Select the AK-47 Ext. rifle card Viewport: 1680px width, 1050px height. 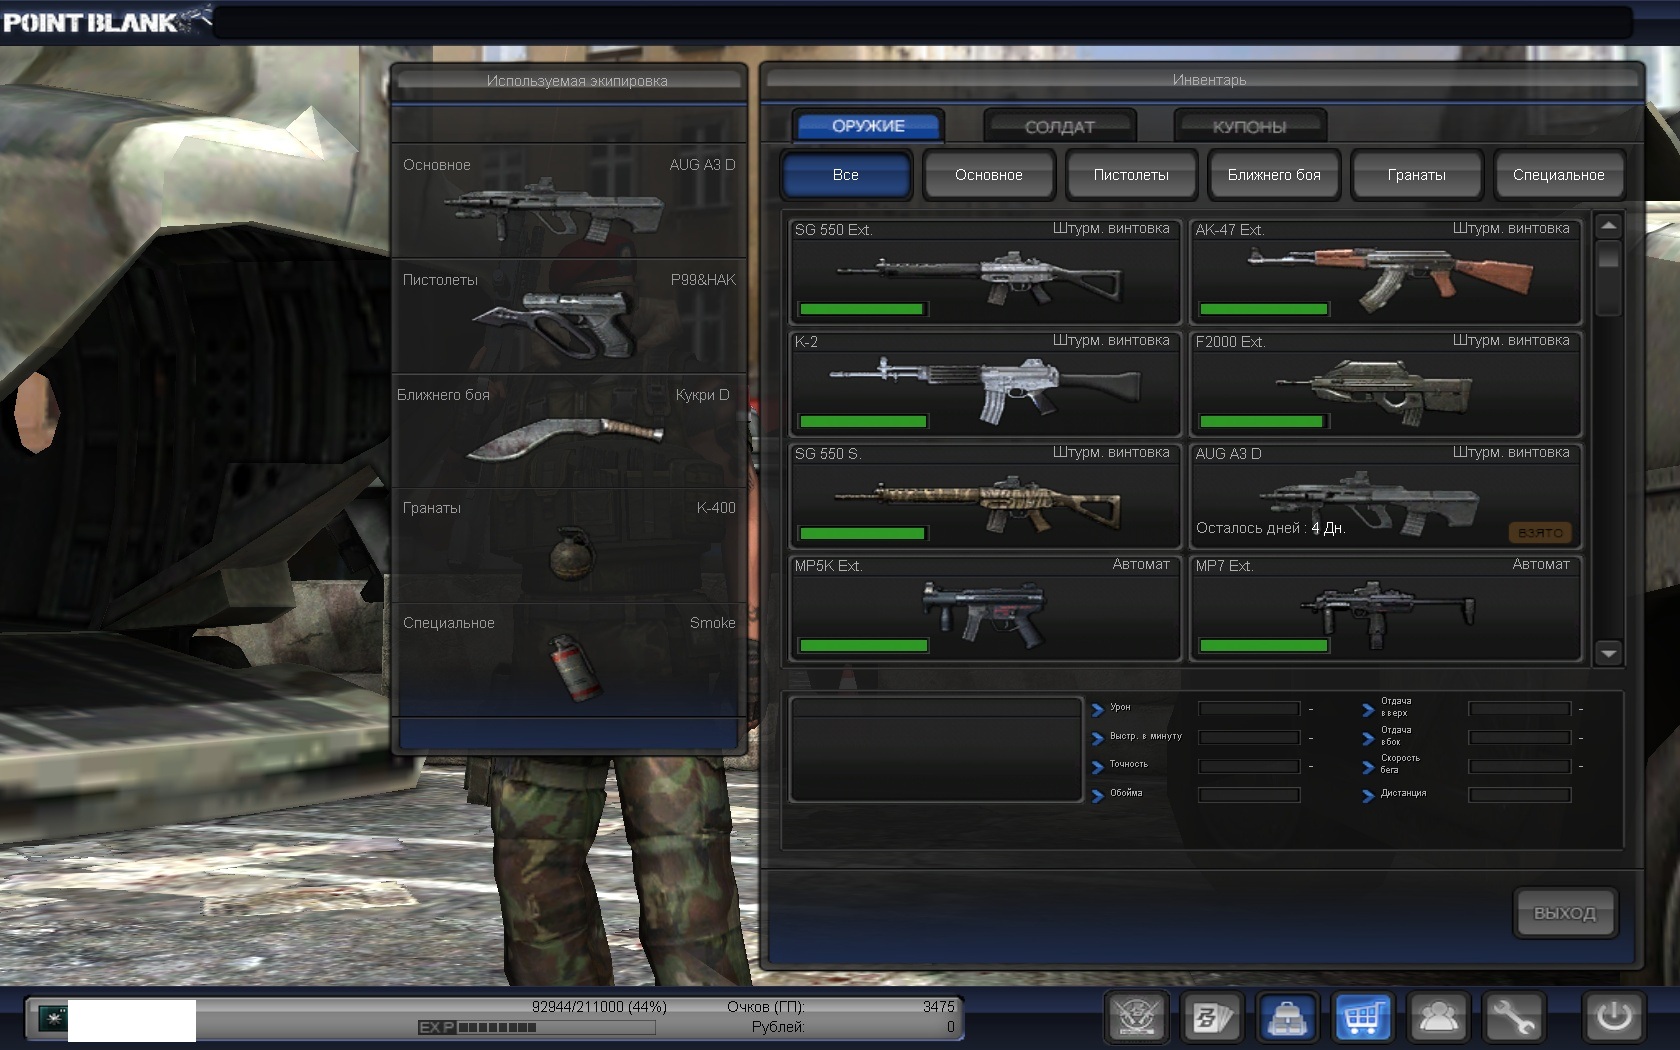click(1386, 271)
